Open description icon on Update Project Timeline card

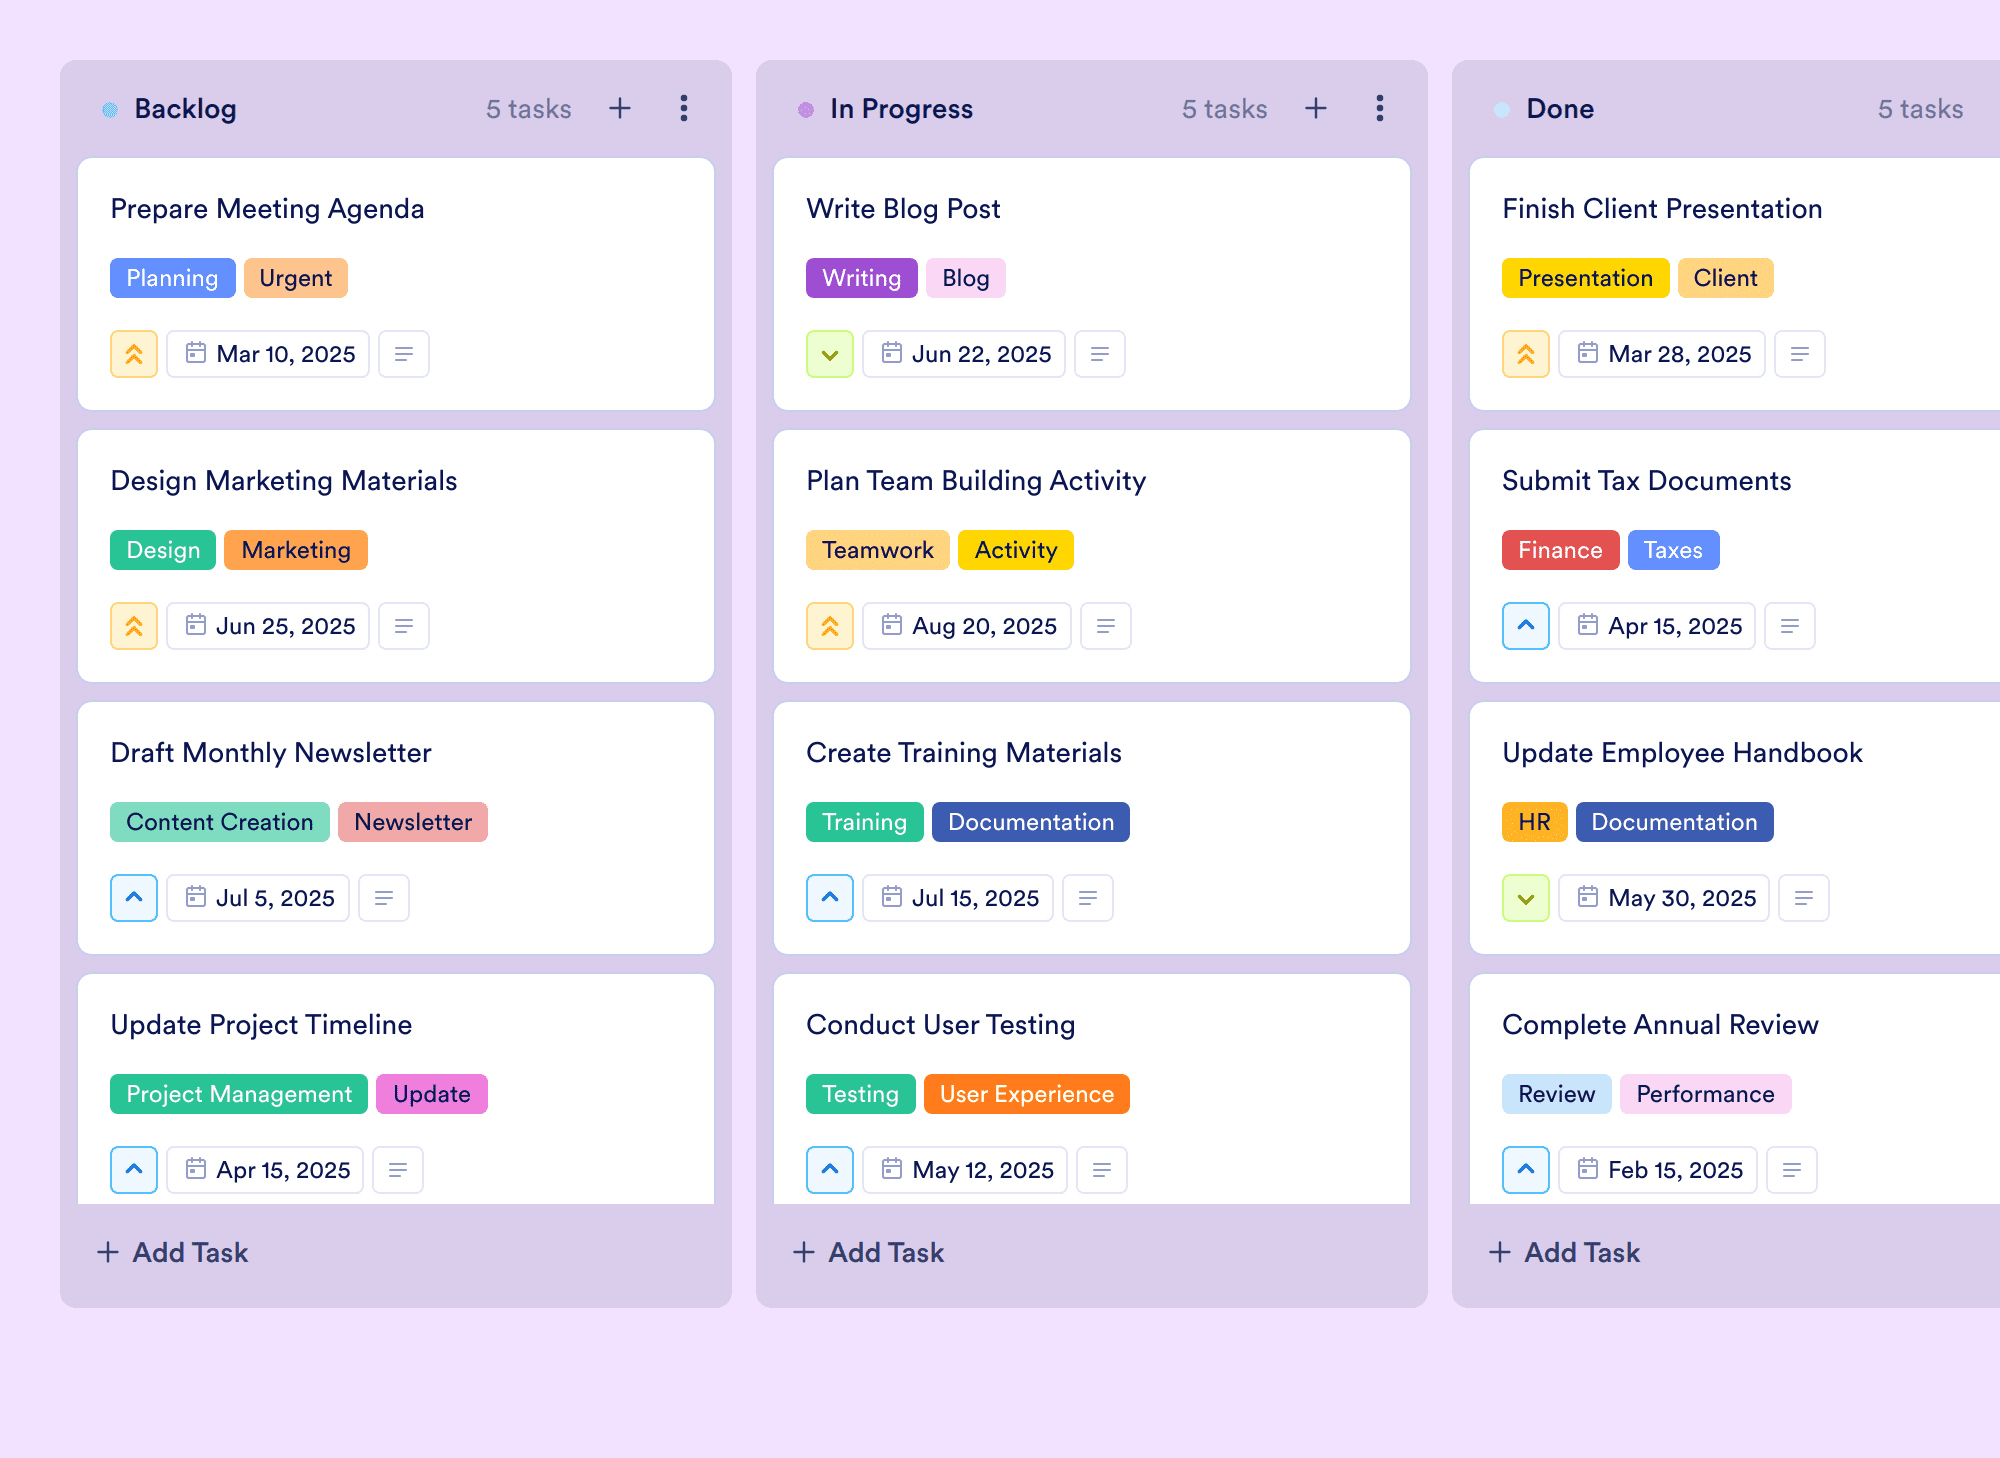[398, 1170]
